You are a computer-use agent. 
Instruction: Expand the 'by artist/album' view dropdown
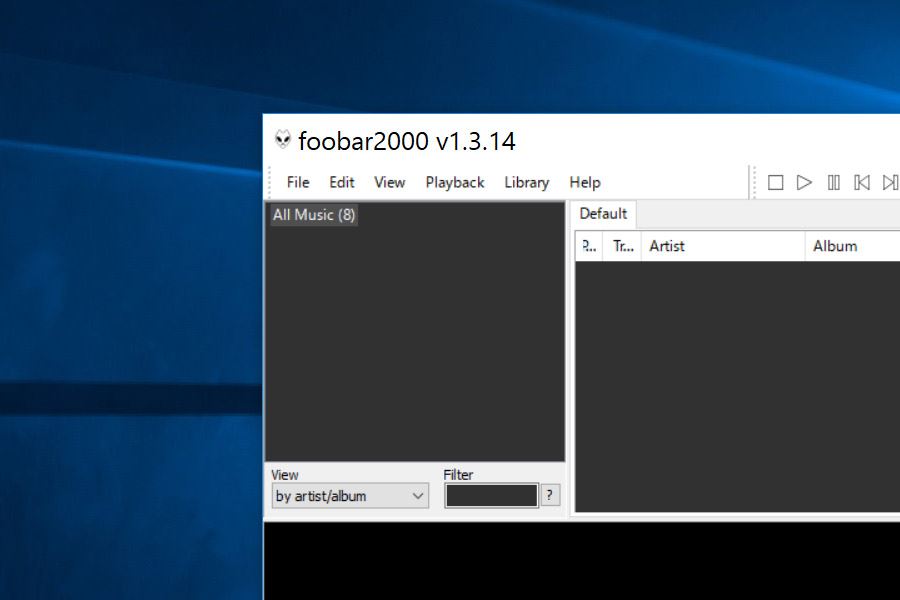click(349, 496)
